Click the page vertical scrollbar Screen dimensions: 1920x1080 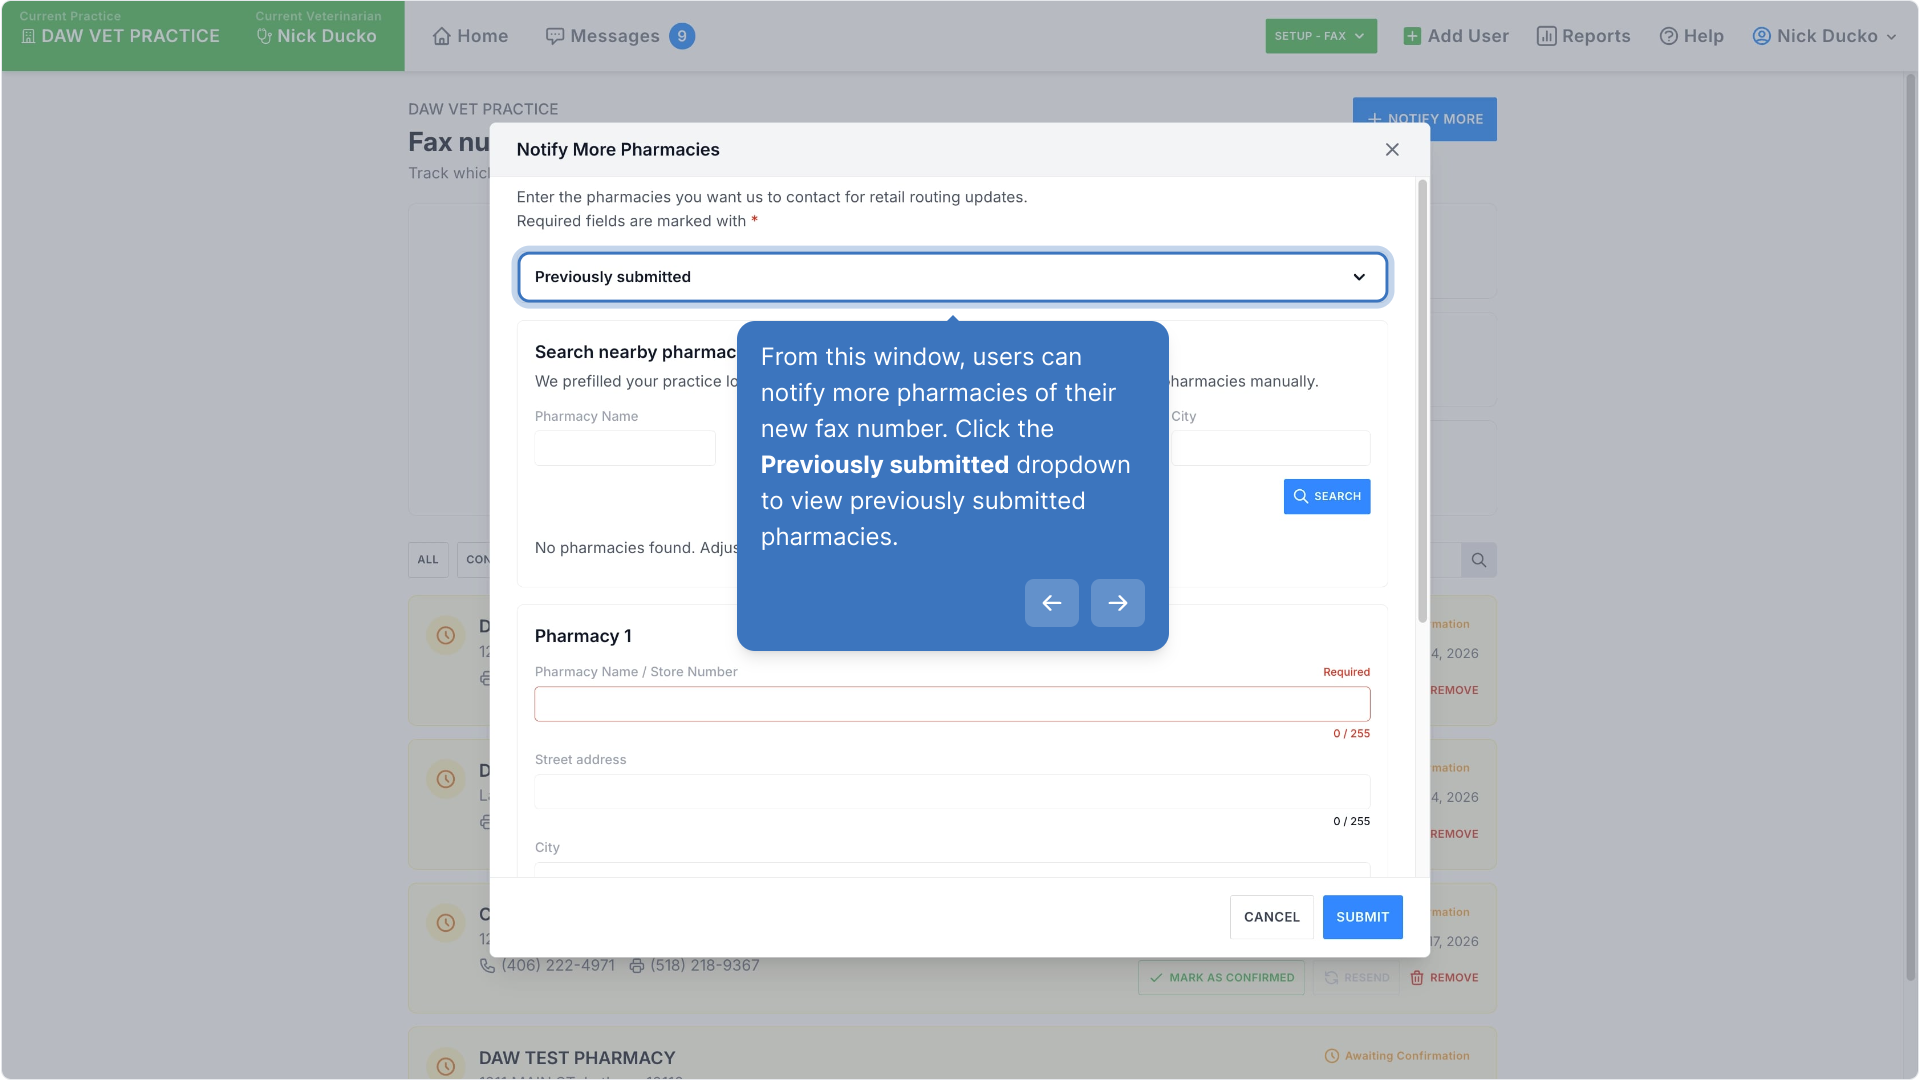[x=1911, y=527]
